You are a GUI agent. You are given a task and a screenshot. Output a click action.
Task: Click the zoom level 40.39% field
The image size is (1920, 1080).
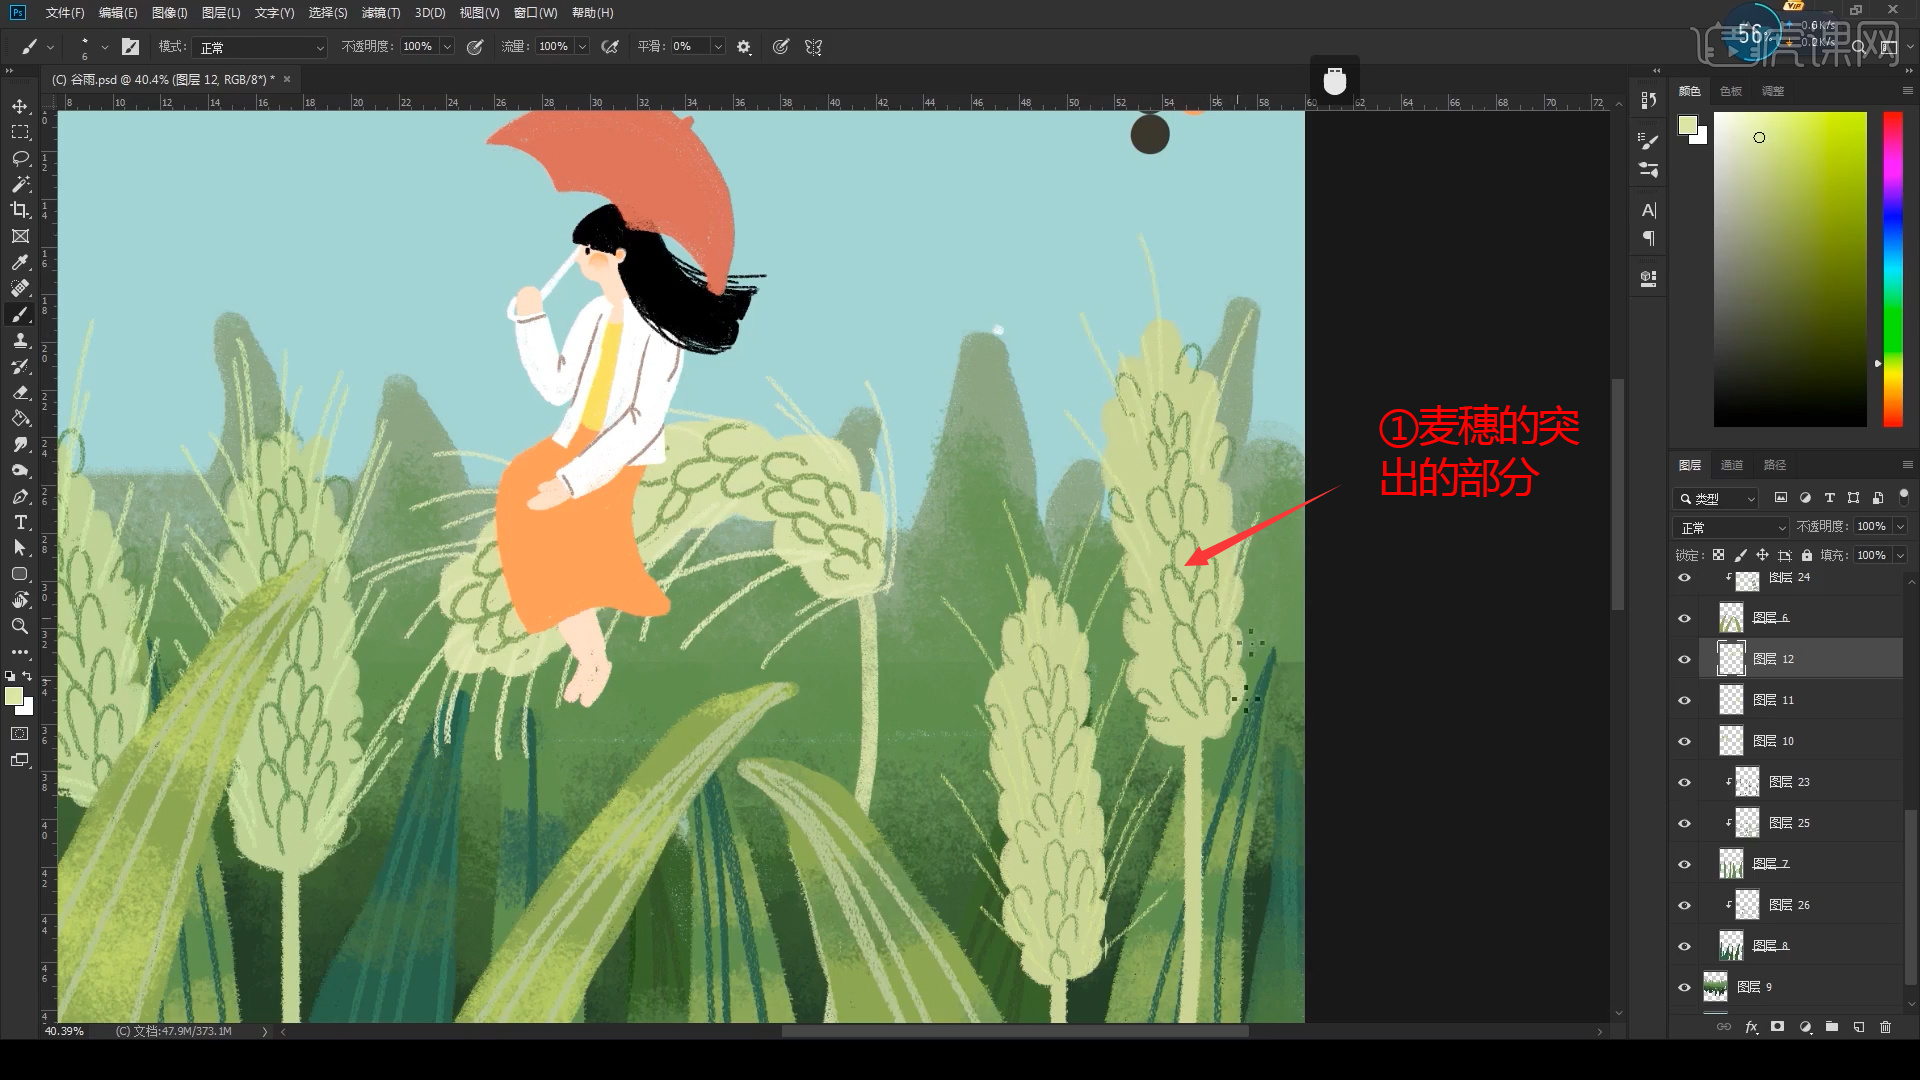(66, 1031)
